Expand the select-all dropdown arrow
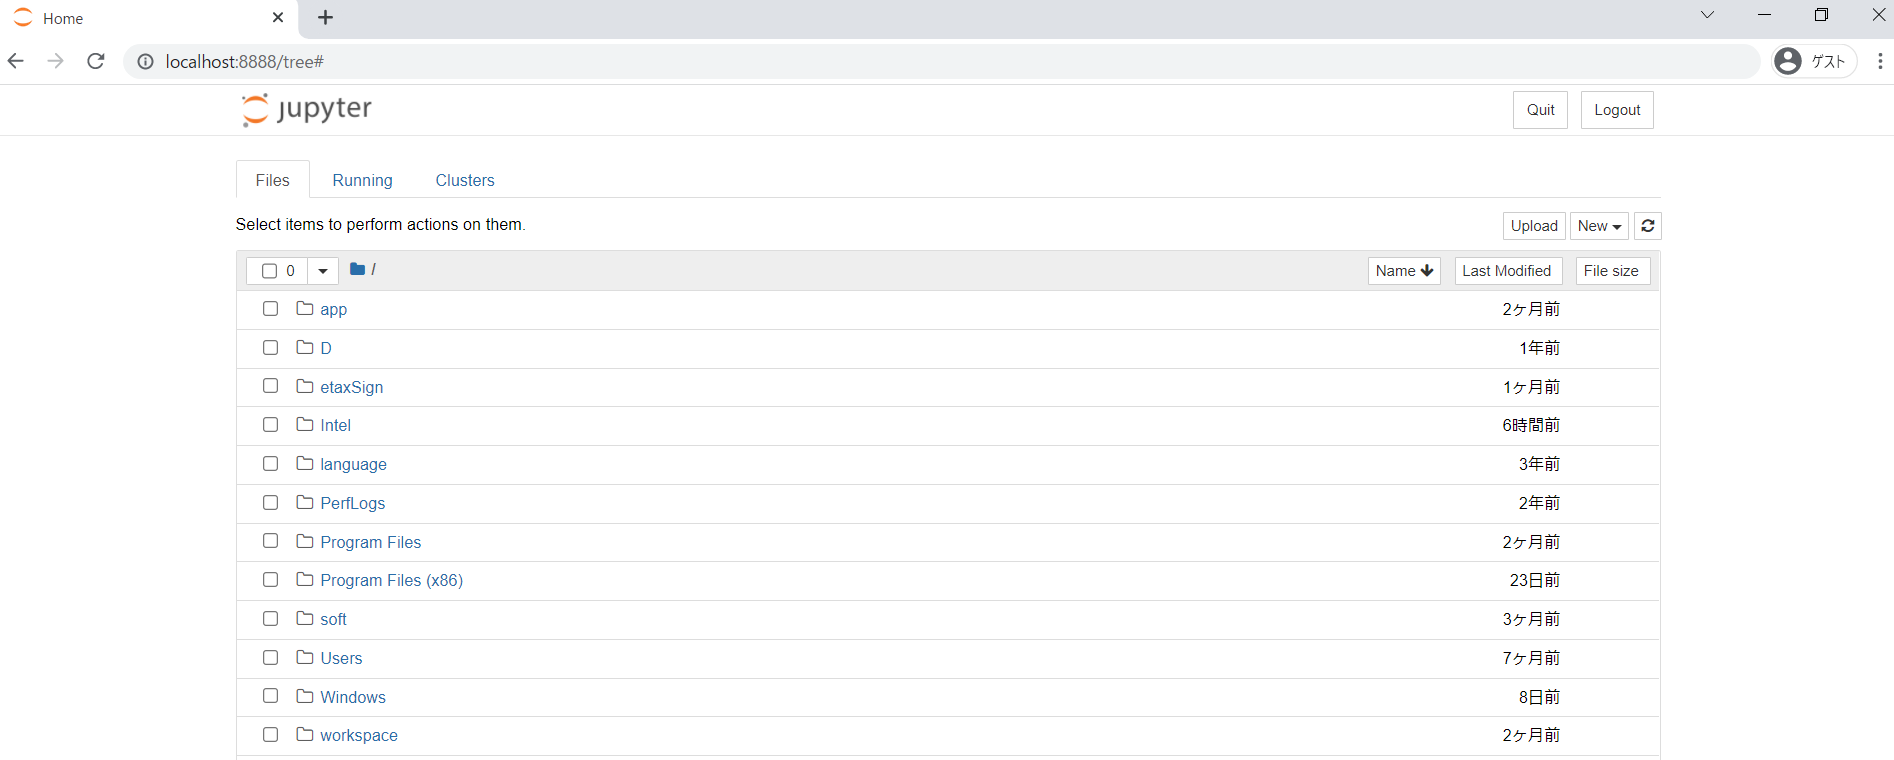Screen dimensions: 1894x760 [x=322, y=271]
